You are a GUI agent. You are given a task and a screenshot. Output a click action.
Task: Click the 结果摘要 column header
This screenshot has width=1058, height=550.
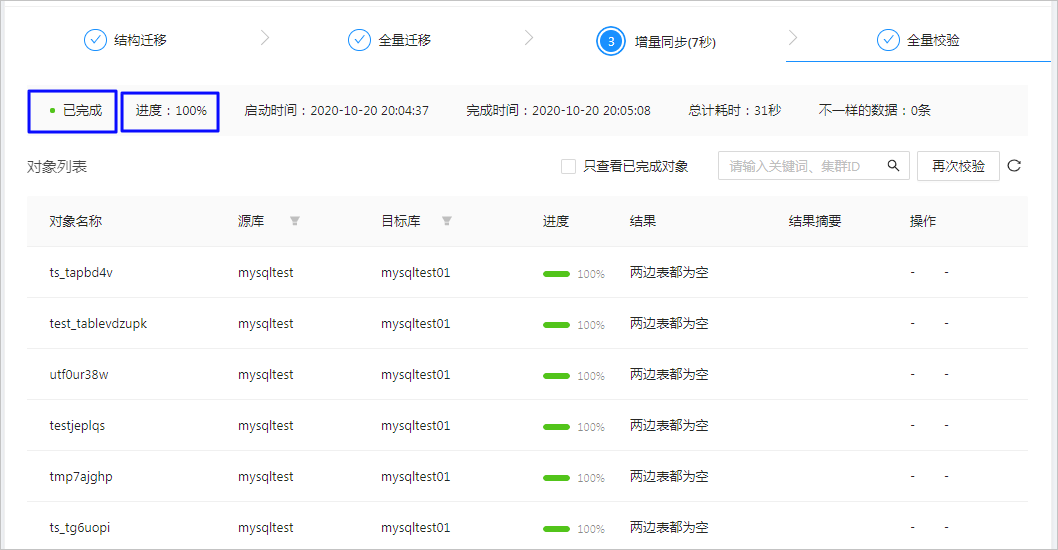(815, 221)
